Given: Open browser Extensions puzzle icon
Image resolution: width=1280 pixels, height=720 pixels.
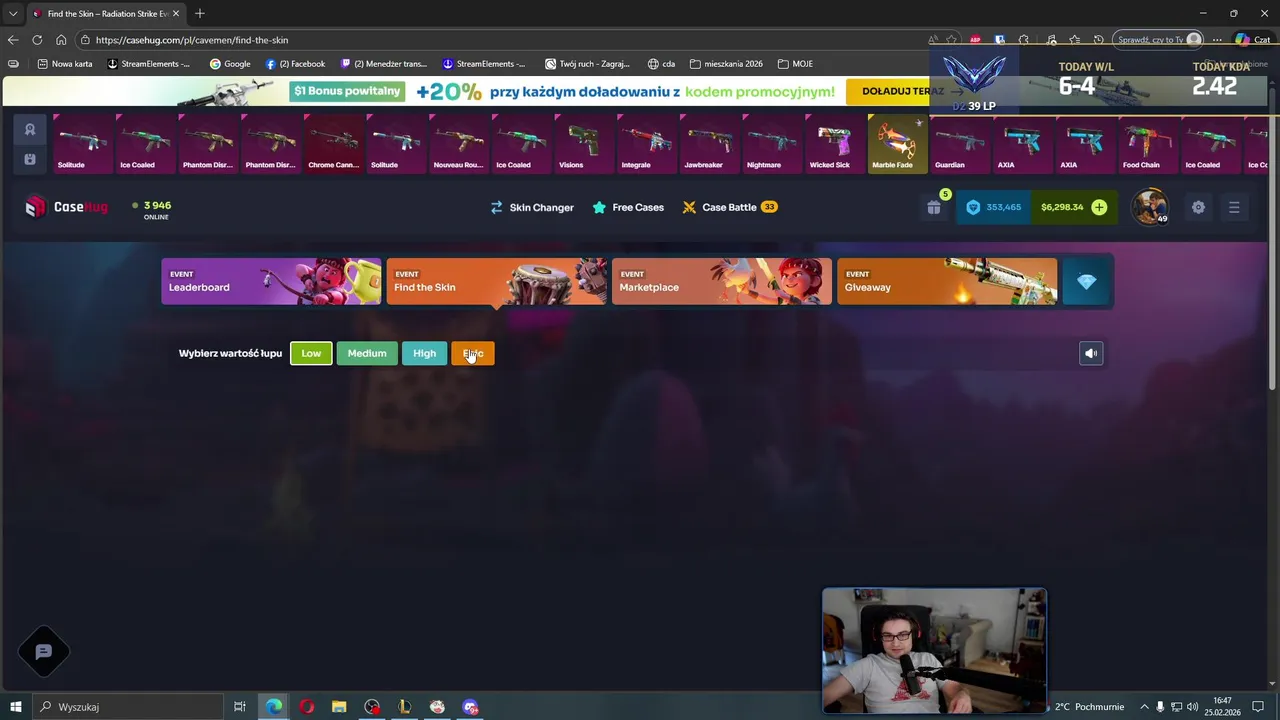Looking at the screenshot, I should click(1024, 40).
